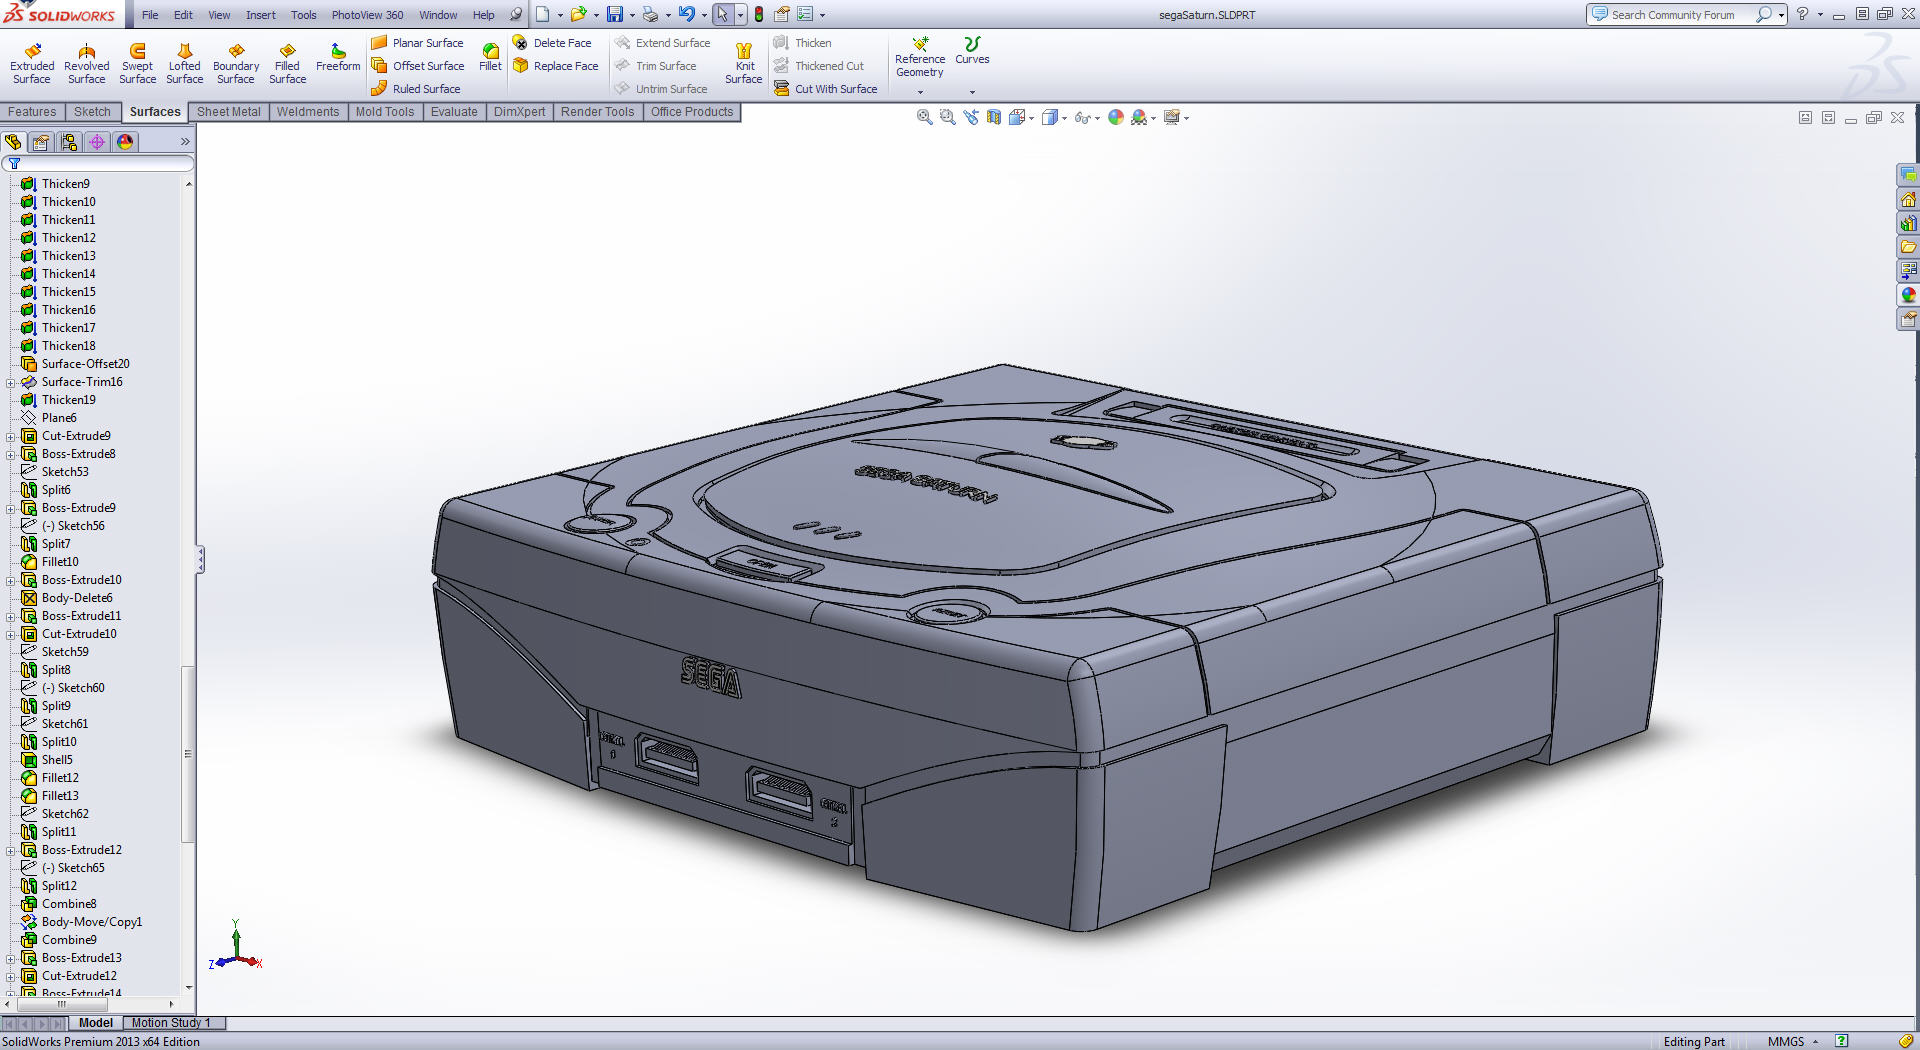
Task: Click the Rebuild traffic light icon
Action: click(x=759, y=14)
